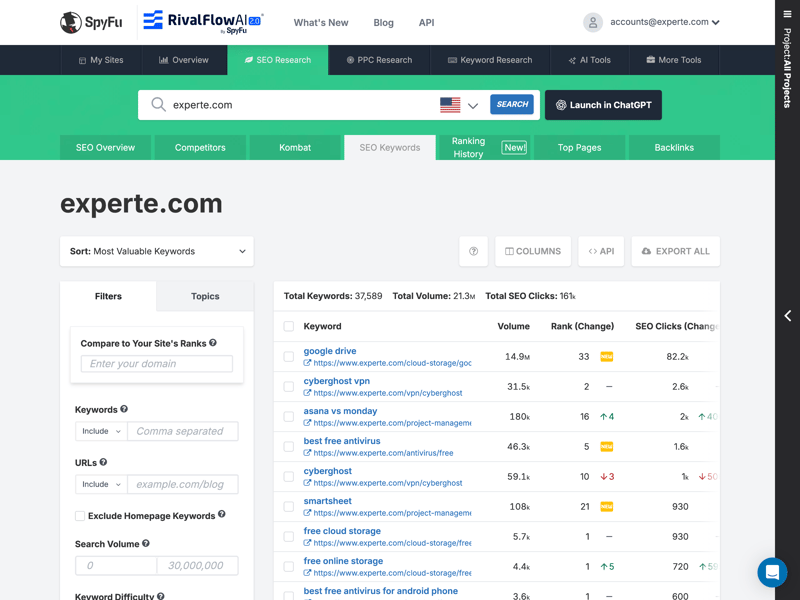Image resolution: width=800 pixels, height=600 pixels.
Task: Open the chat support bubble
Action: (772, 572)
